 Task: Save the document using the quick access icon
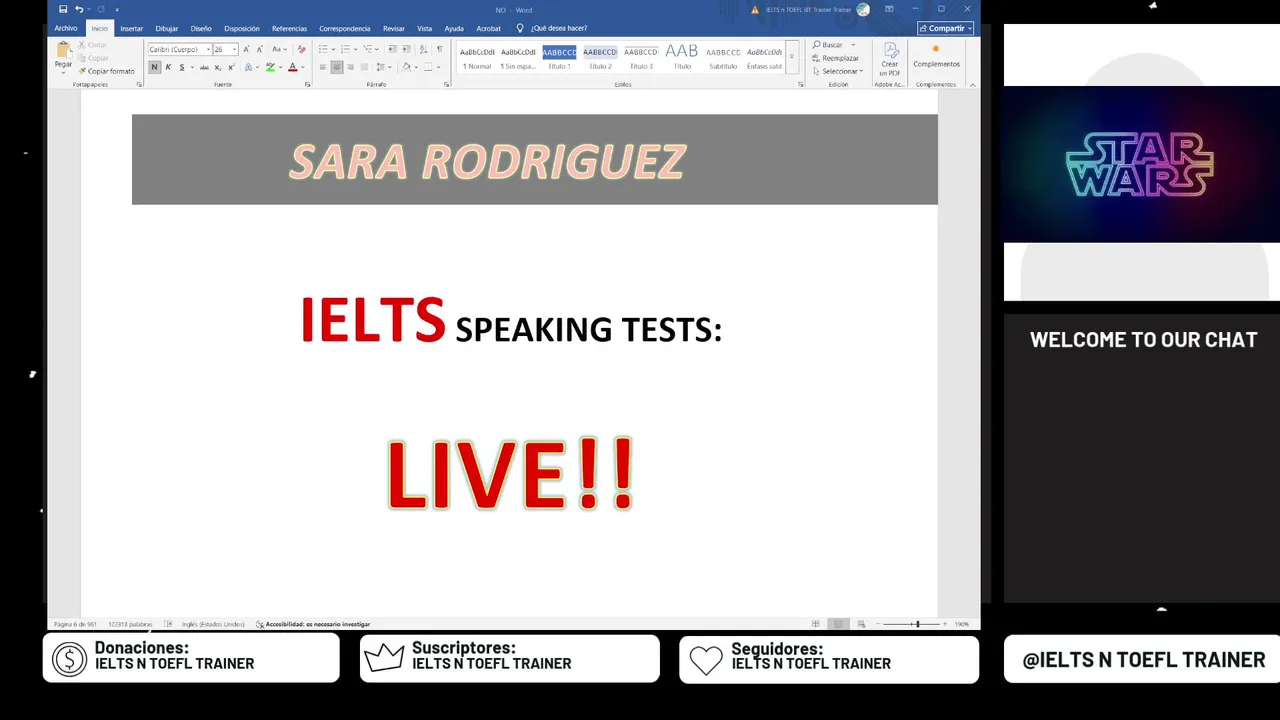tap(63, 9)
